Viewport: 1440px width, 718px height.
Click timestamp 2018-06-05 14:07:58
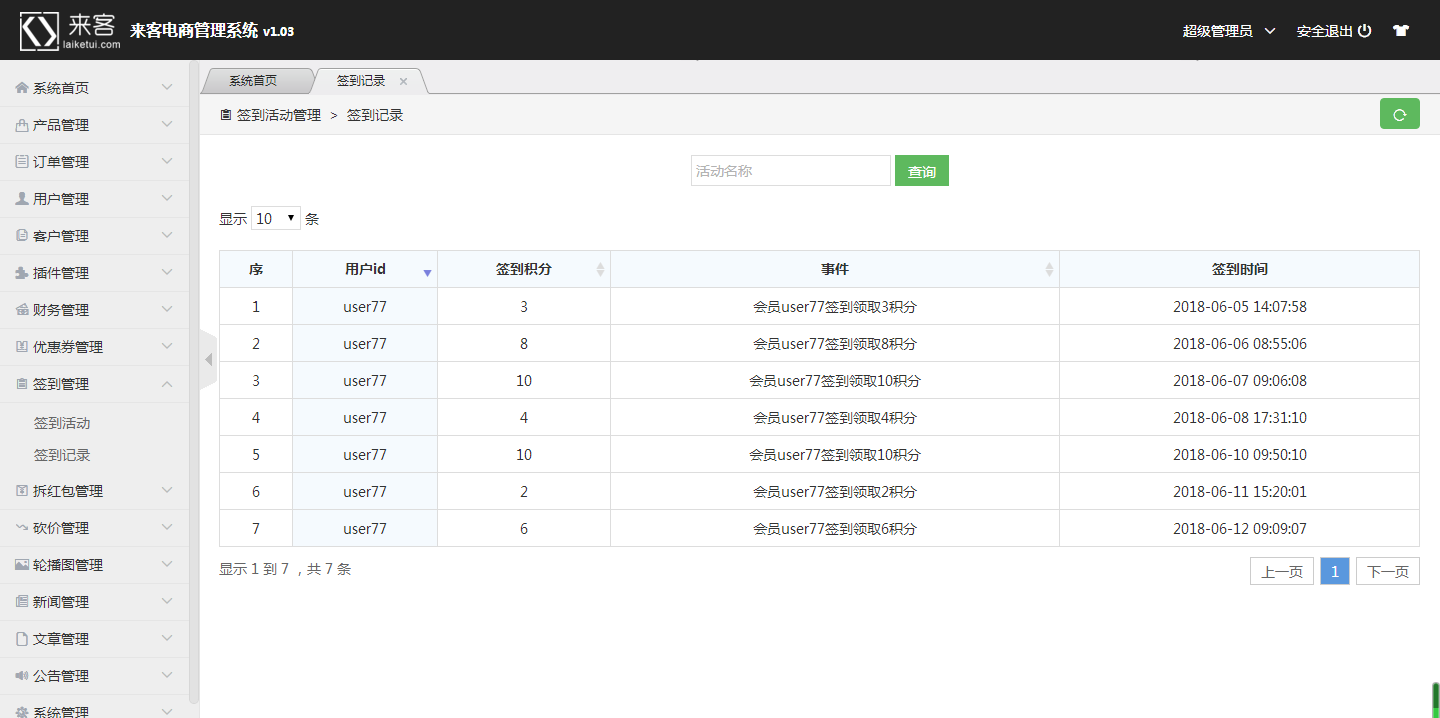(1240, 307)
